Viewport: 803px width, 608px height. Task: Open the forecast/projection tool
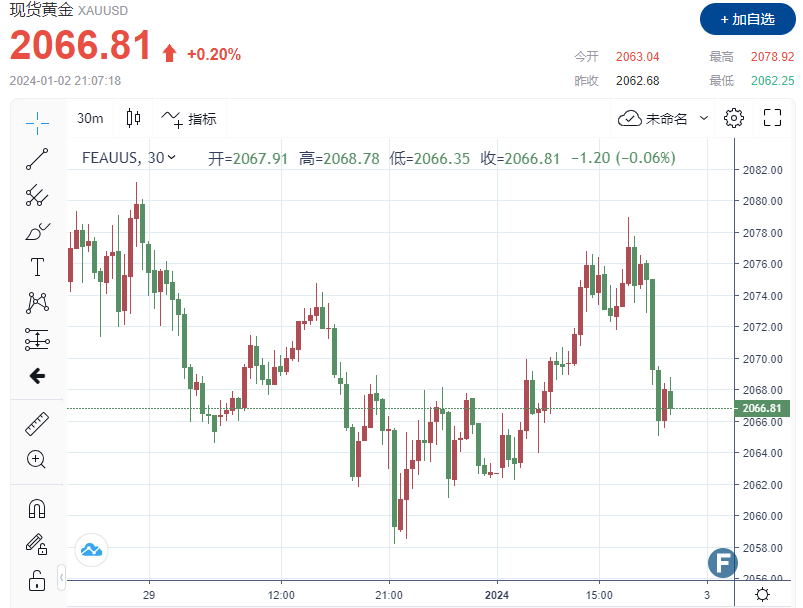(36, 339)
